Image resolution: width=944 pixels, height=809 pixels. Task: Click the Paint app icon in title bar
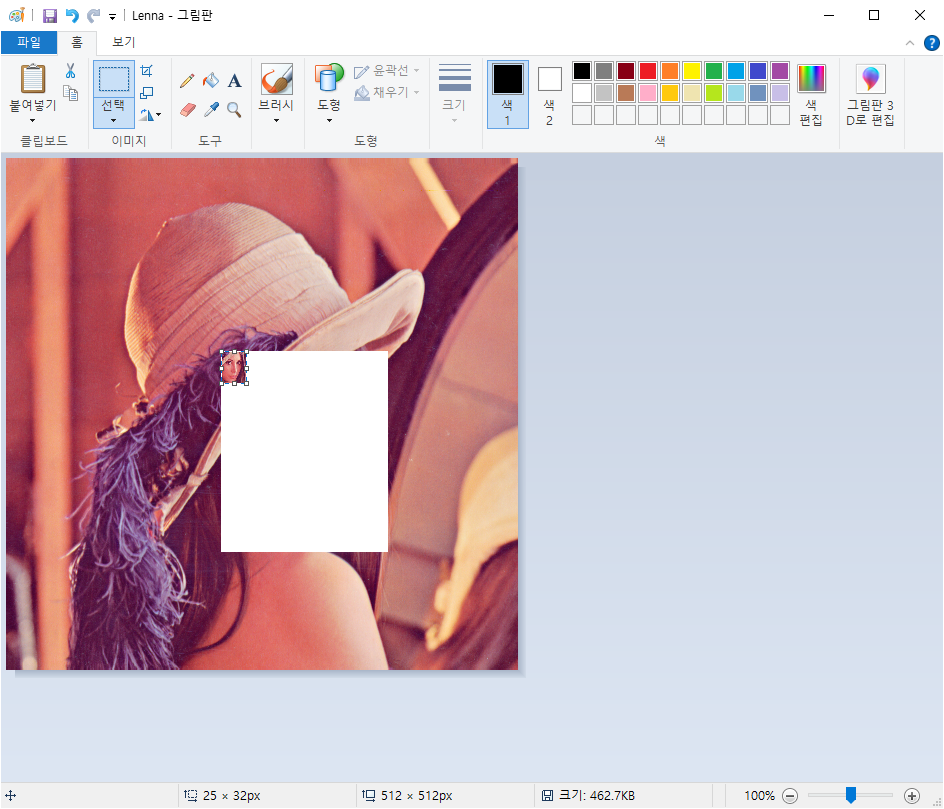coord(17,16)
